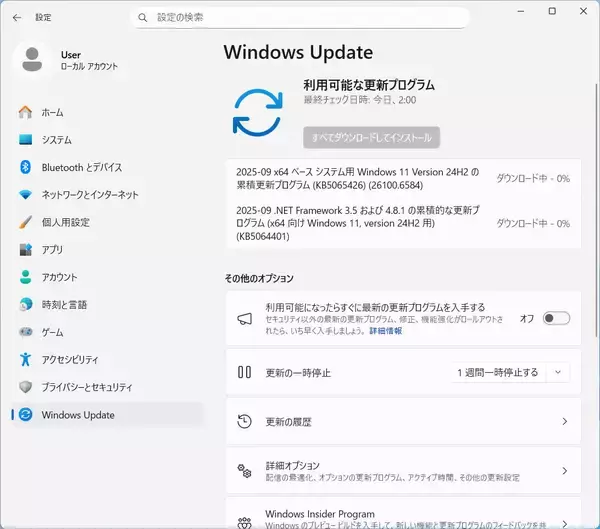
Task: Open the 詳細情報 link
Action: 386,330
